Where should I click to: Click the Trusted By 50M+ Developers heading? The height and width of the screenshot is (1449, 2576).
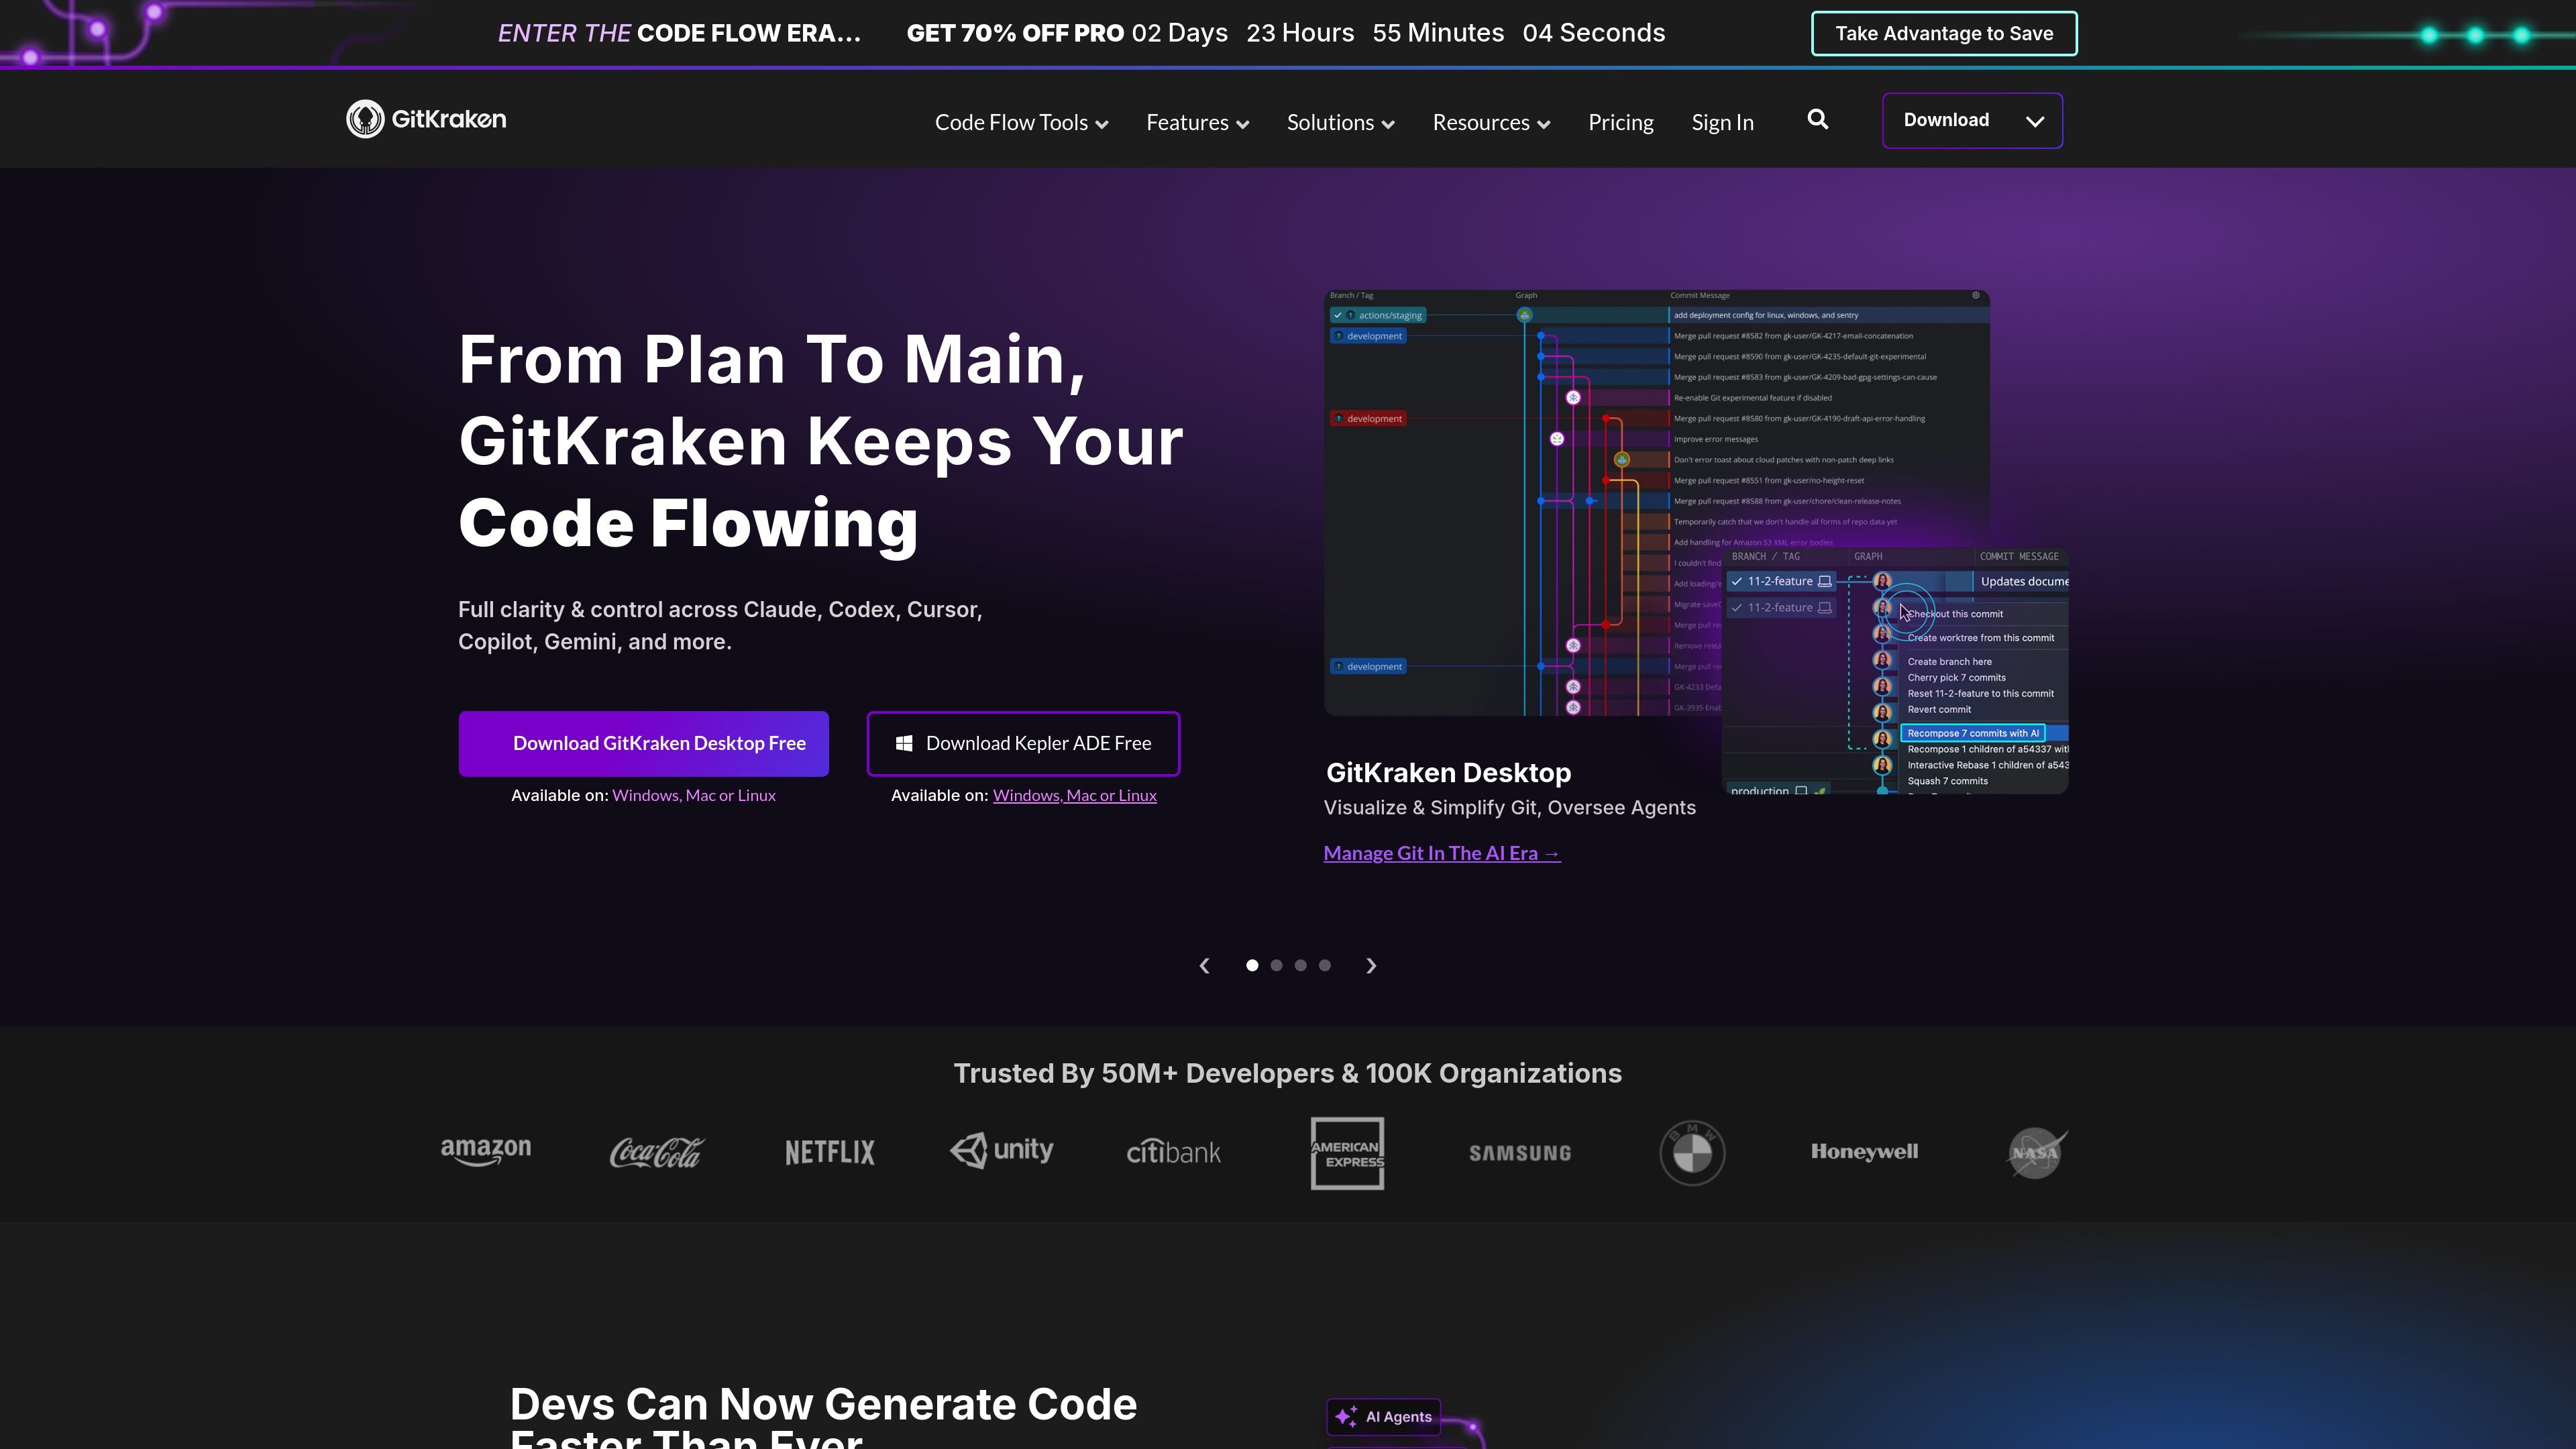coord(1287,1073)
